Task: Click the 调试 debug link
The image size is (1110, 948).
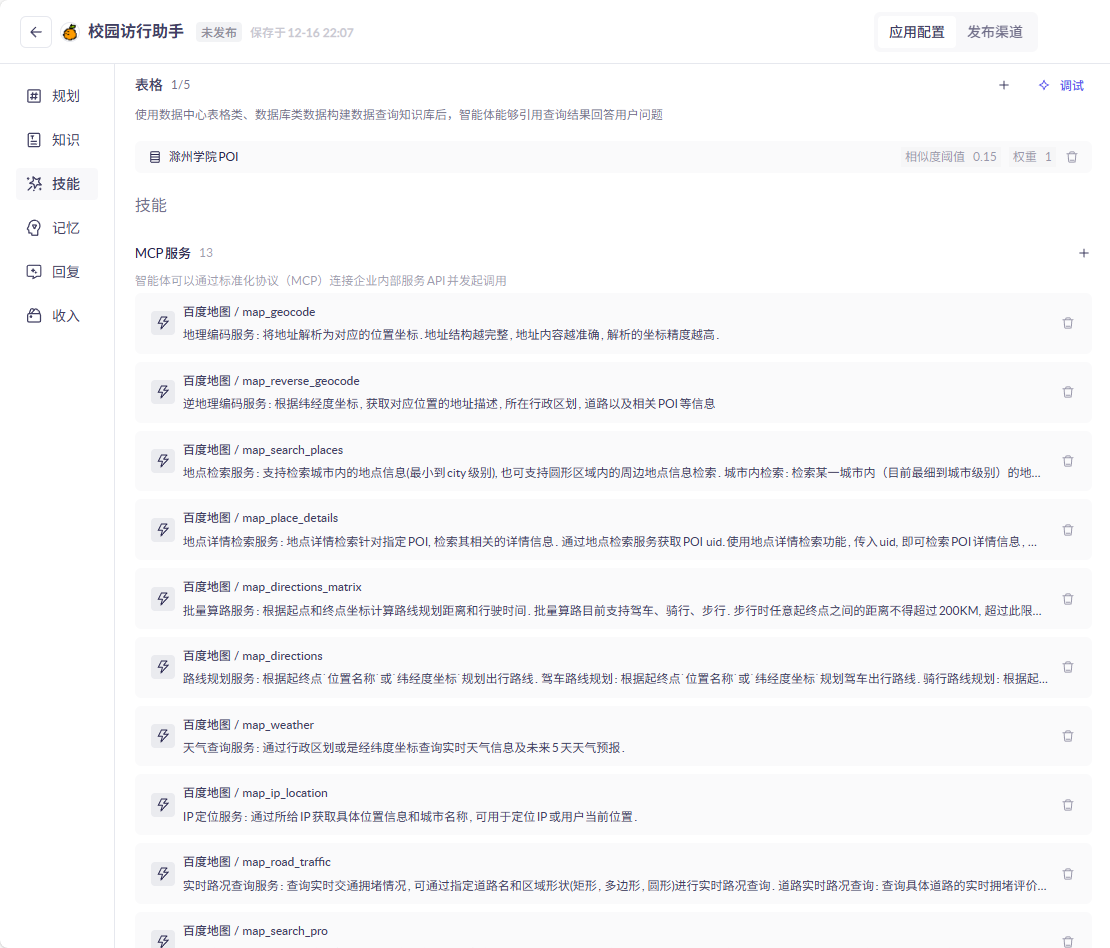Action: point(1071,85)
